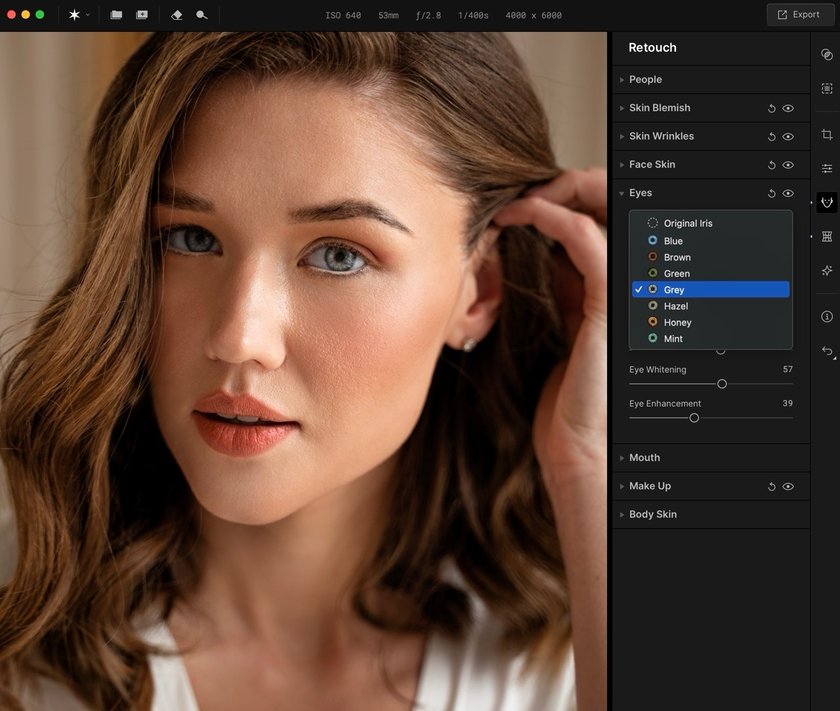The width and height of the screenshot is (840, 711).
Task: Click the undo history arrow icon
Action: tap(827, 351)
